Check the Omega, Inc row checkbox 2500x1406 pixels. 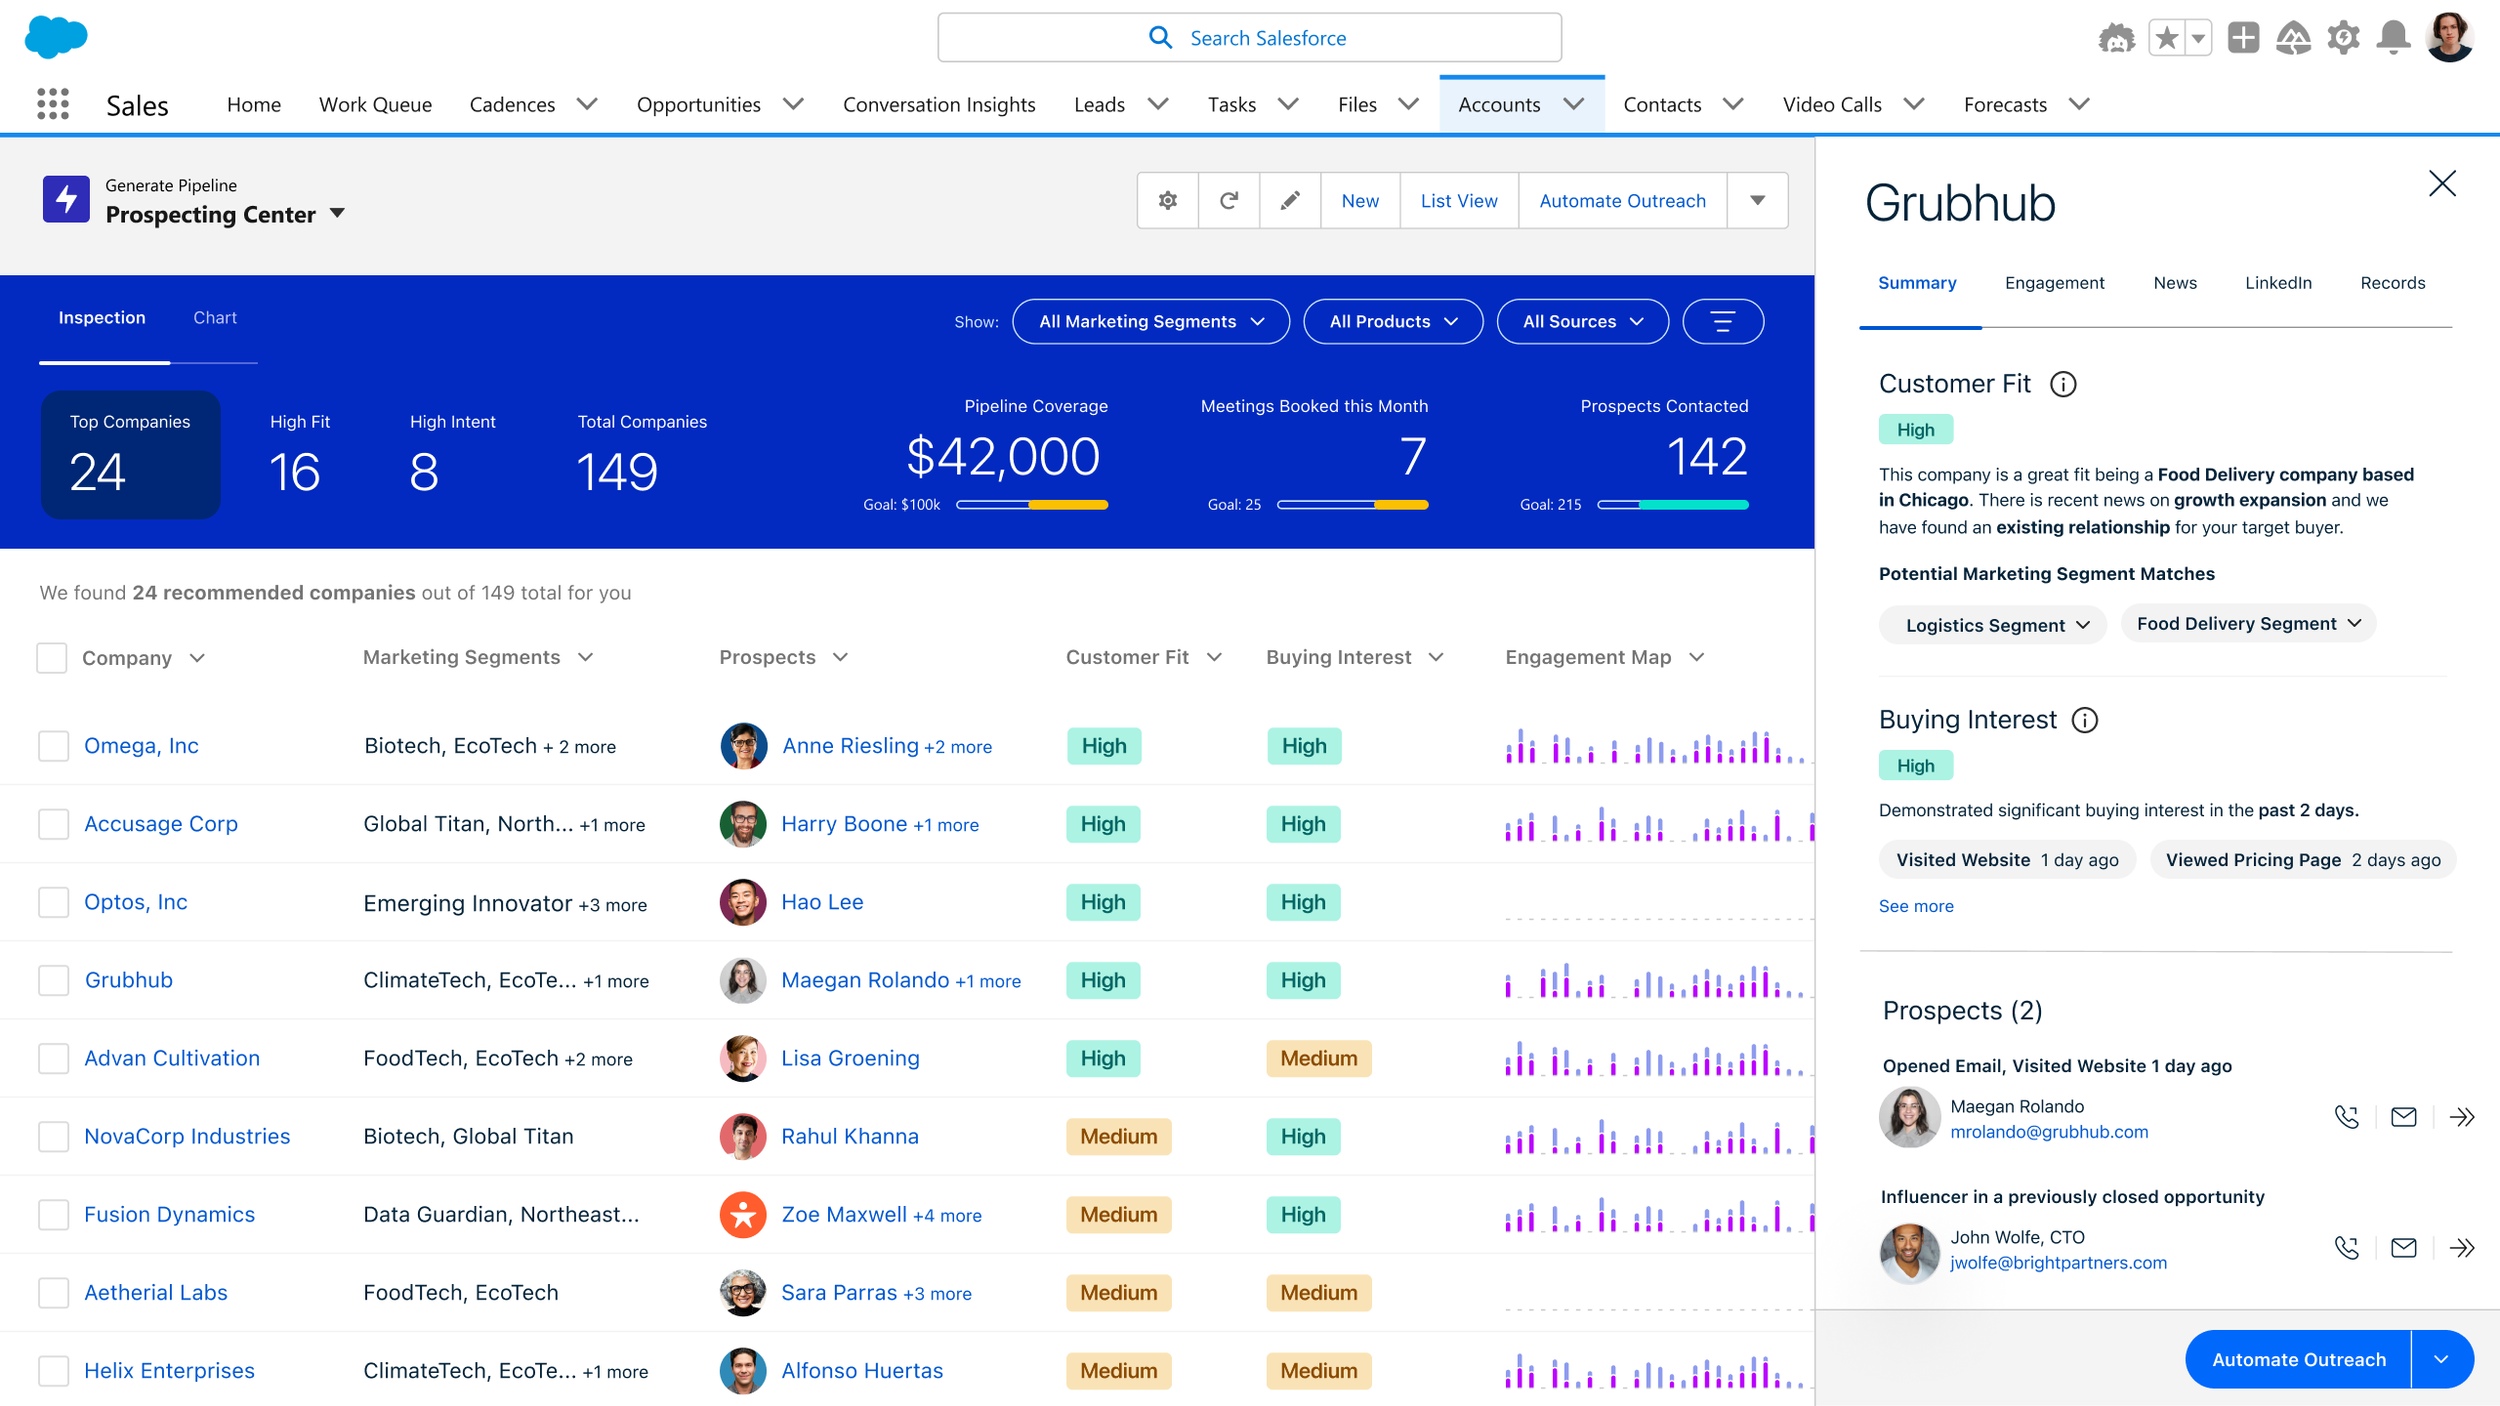point(53,746)
